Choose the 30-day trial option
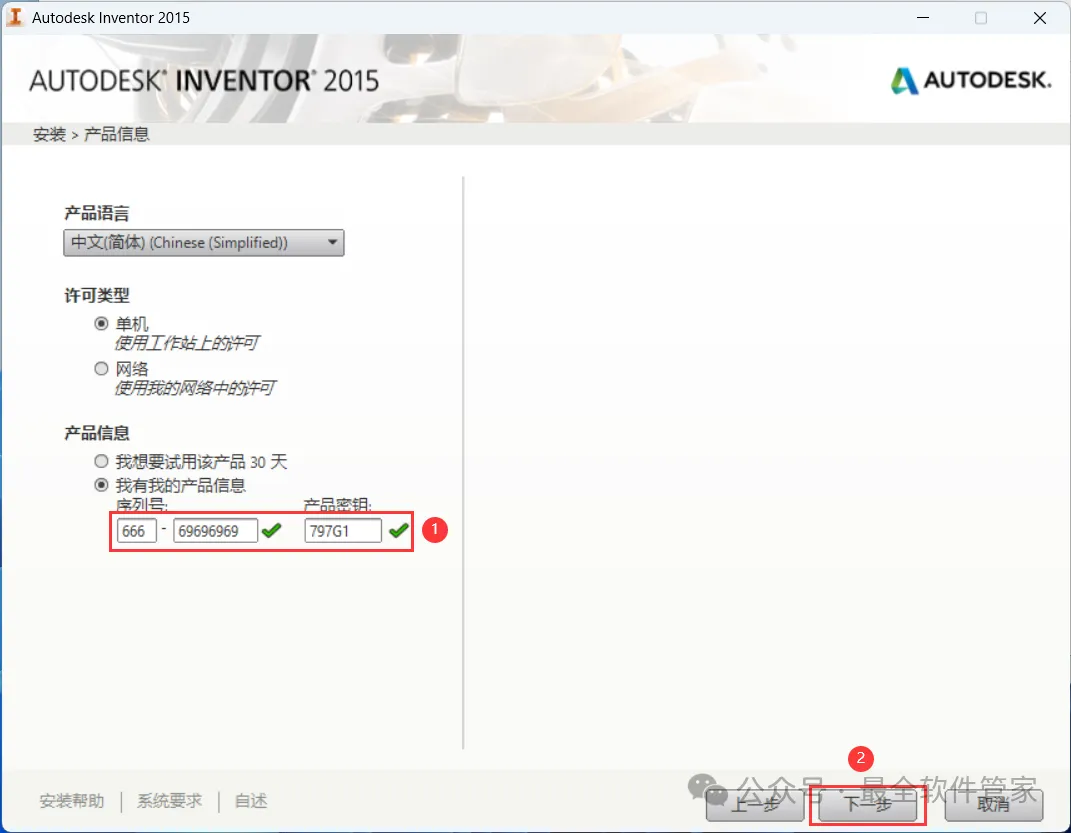 (101, 462)
